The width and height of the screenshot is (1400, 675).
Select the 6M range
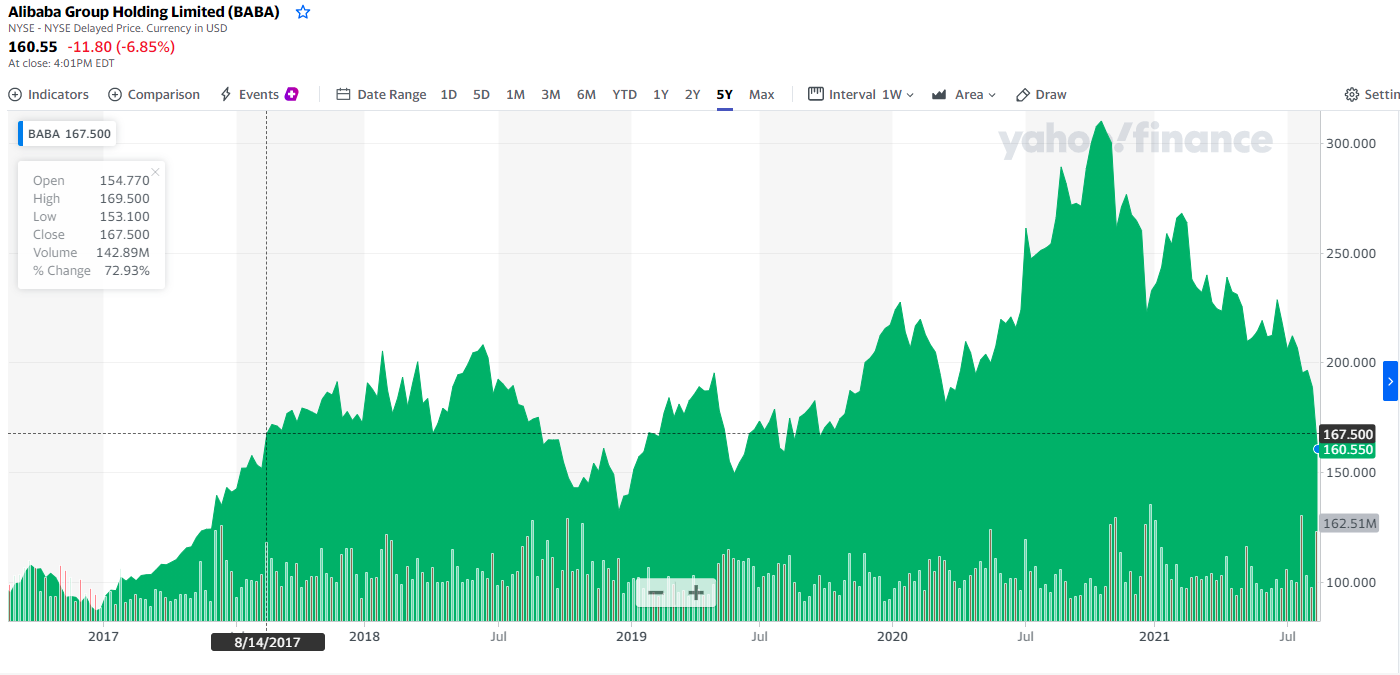tap(586, 94)
